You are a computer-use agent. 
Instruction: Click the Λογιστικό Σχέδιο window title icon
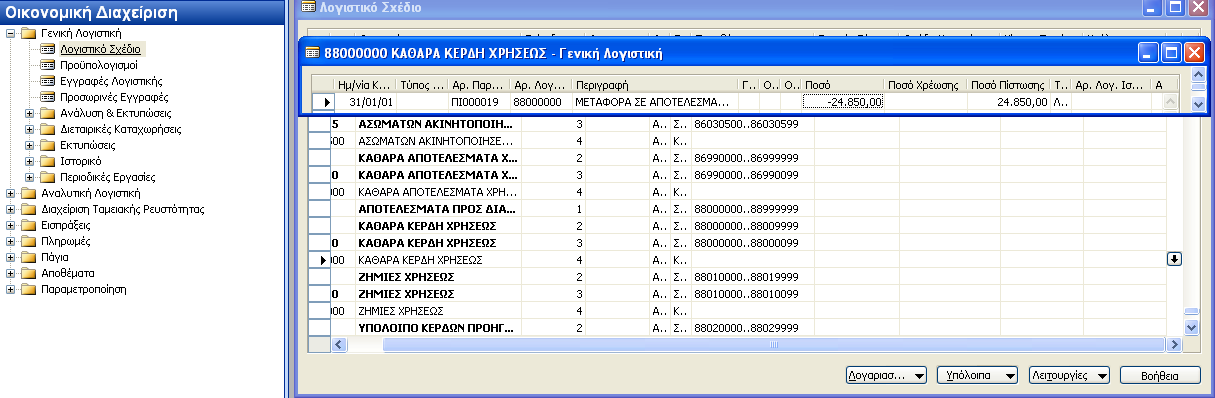click(308, 7)
